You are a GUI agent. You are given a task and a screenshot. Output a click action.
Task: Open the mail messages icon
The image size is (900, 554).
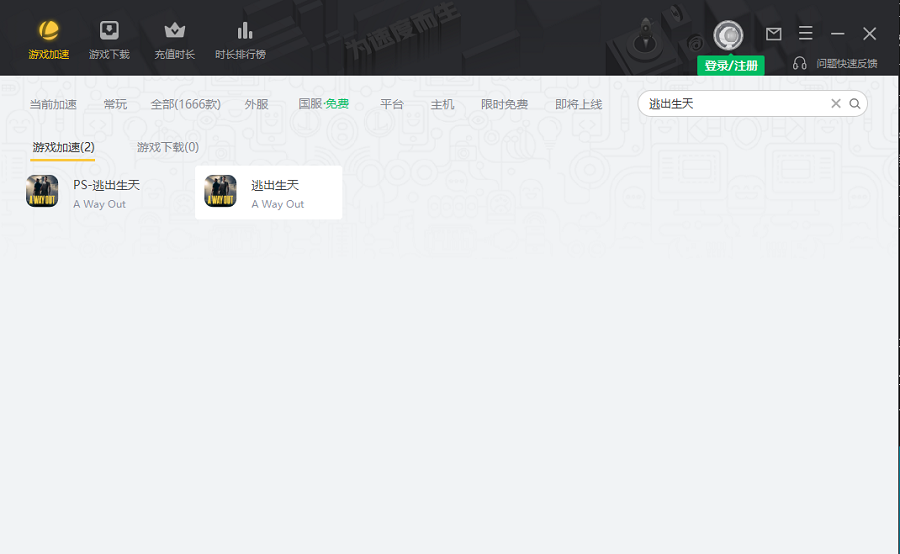point(774,34)
